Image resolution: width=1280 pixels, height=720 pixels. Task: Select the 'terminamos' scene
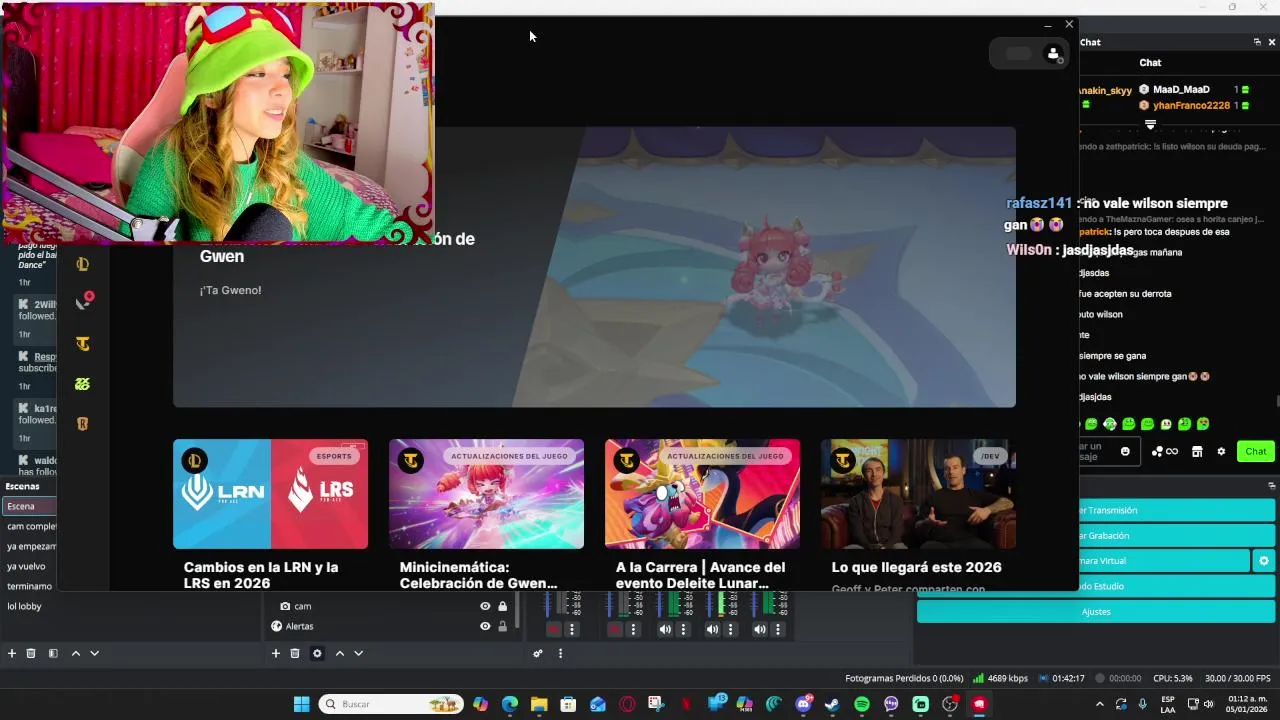[29, 586]
